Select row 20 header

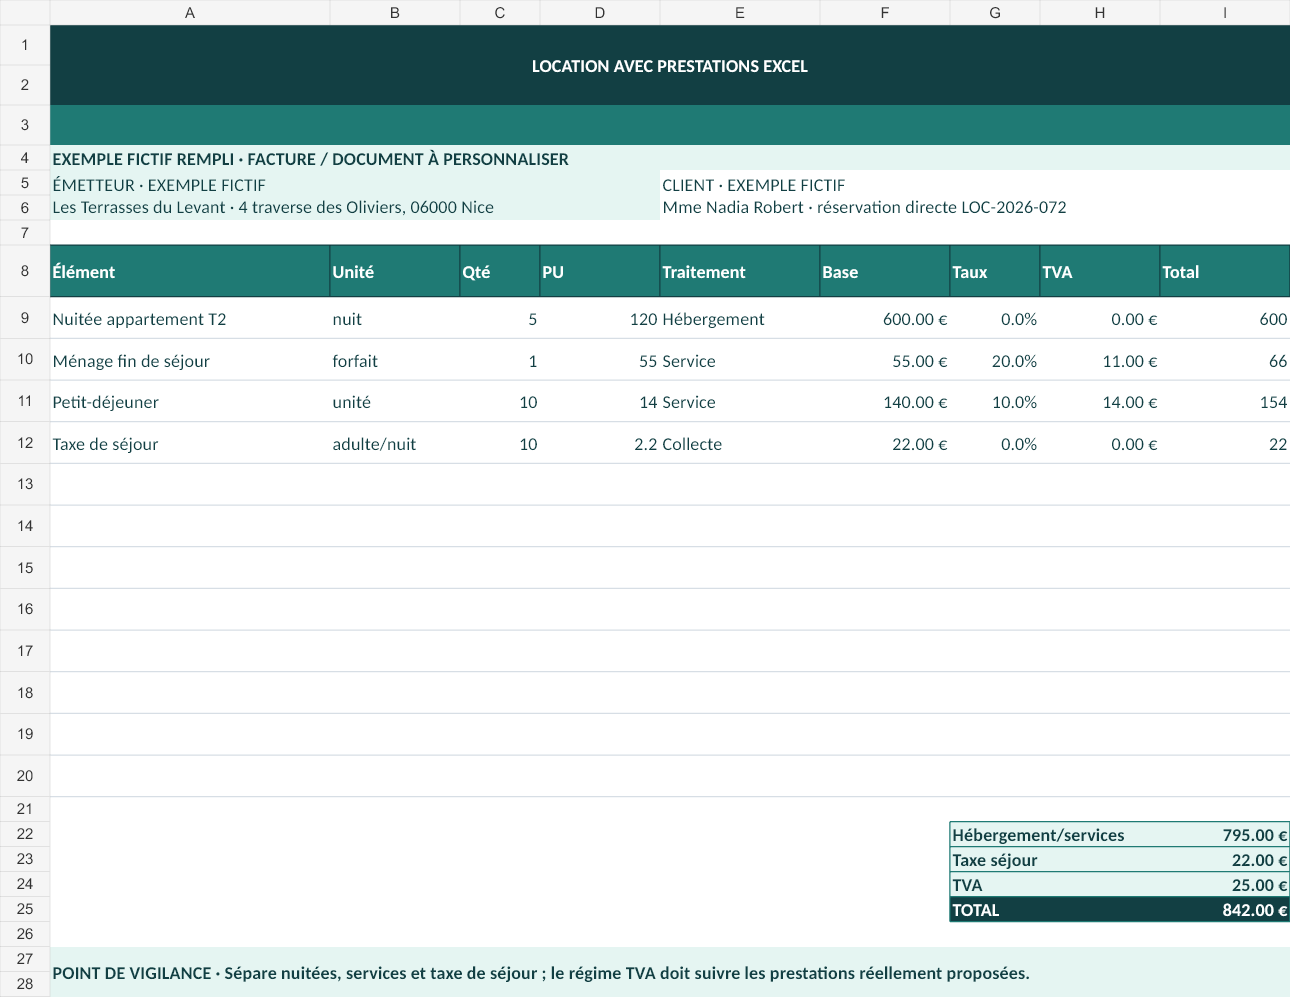tap(25, 776)
